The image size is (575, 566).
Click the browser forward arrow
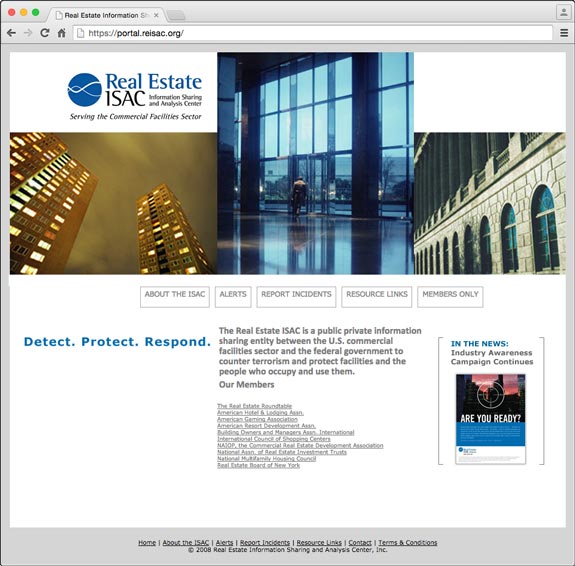coord(28,33)
